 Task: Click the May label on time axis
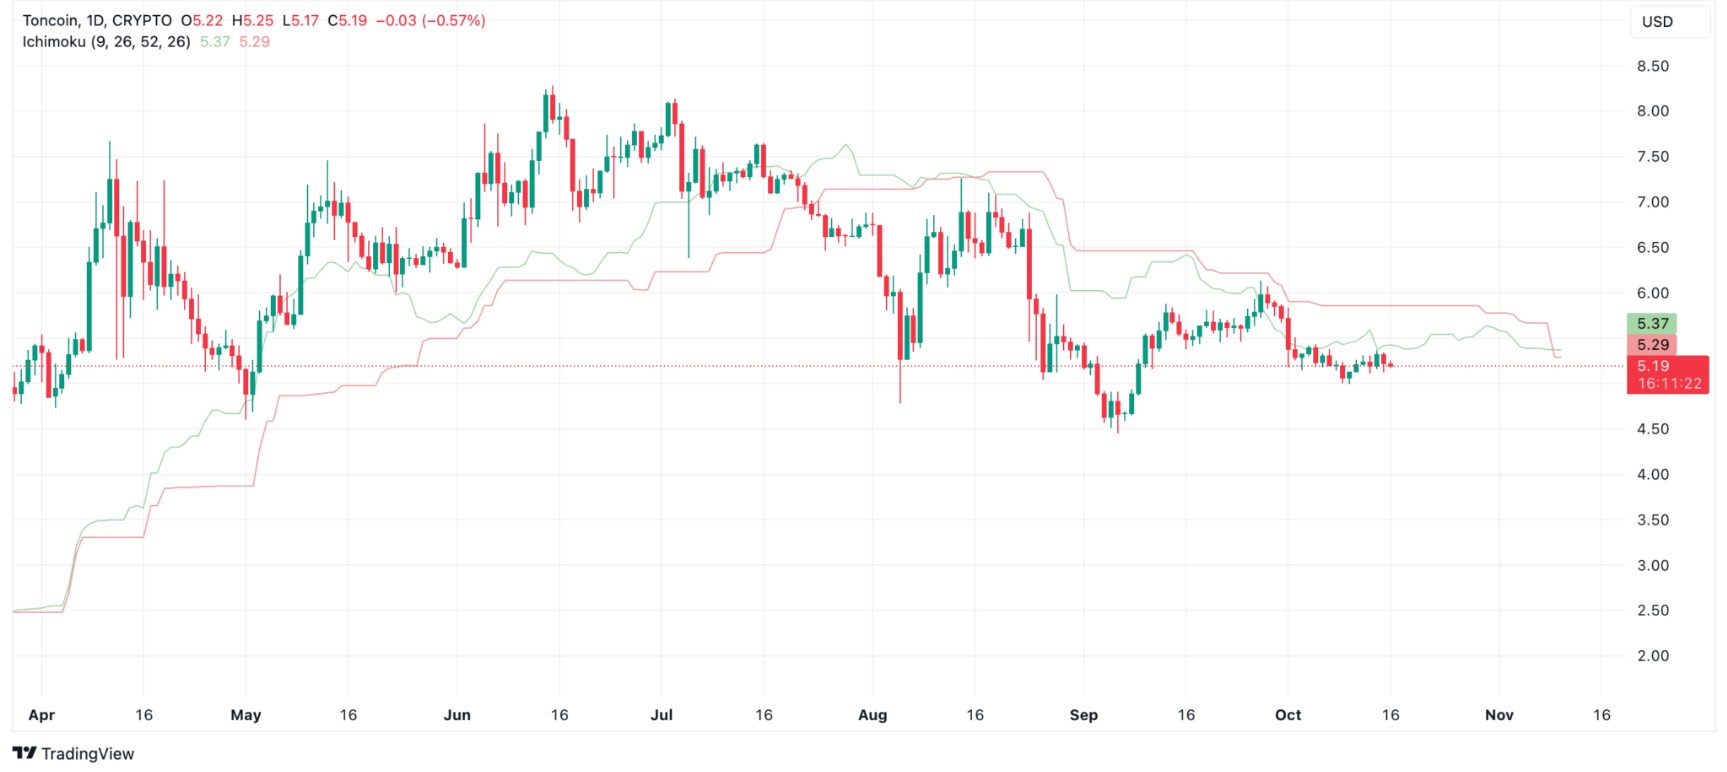[x=246, y=715]
